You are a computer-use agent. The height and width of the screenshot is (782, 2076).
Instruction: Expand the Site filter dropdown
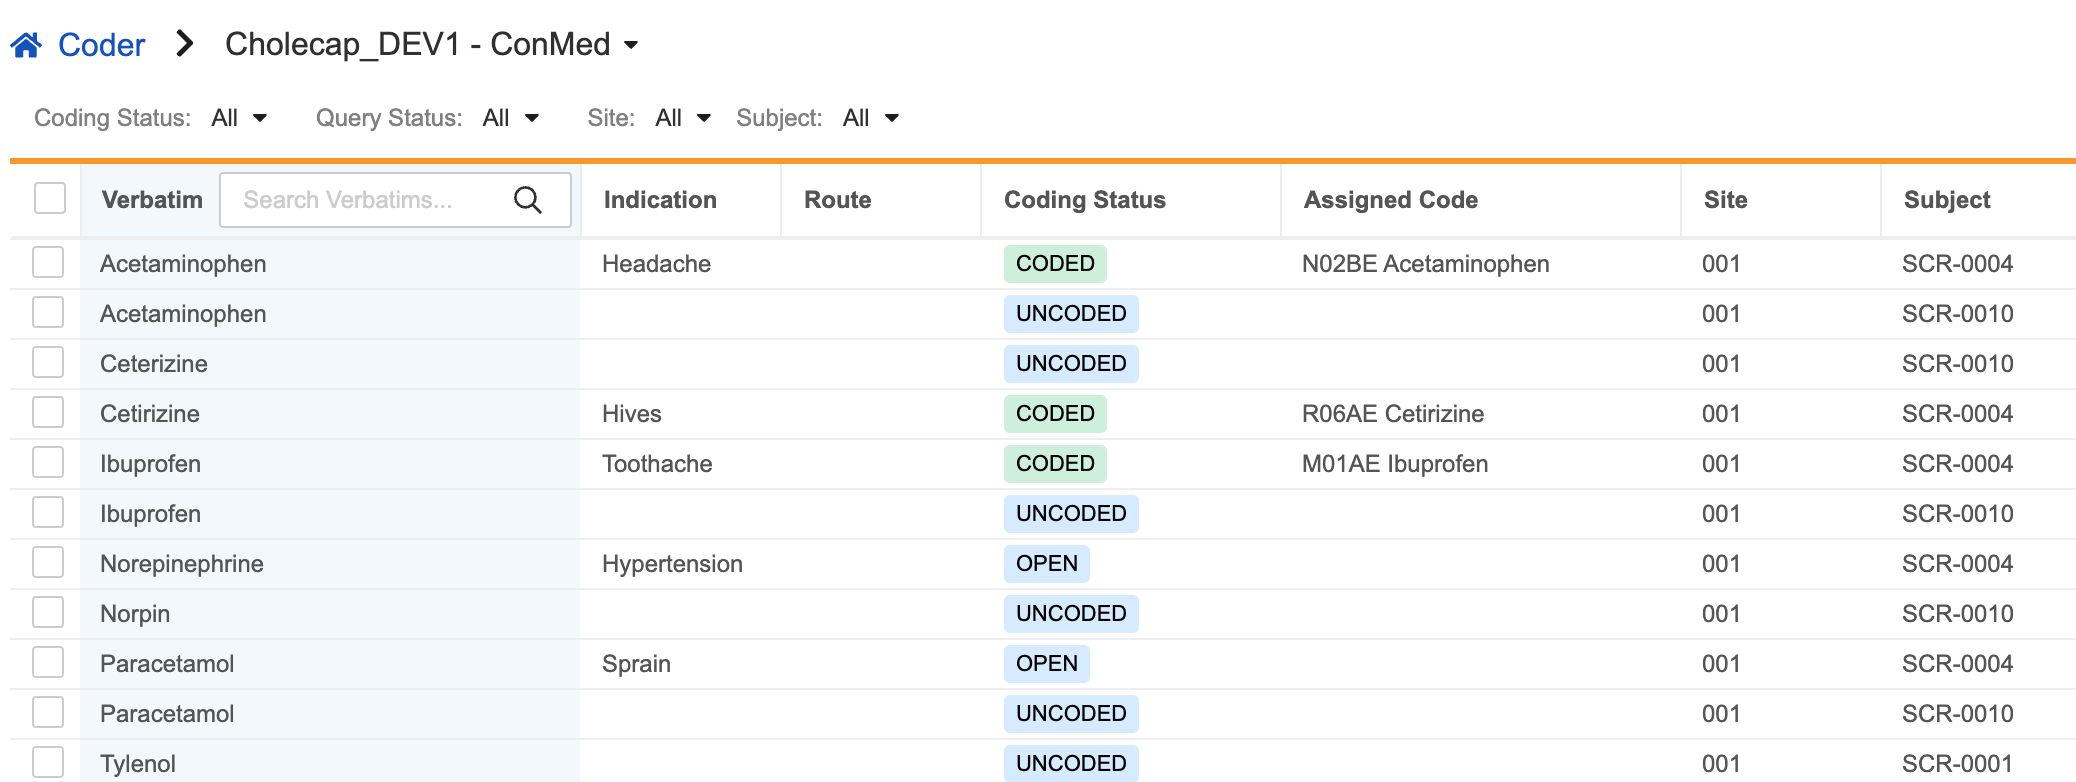pyautogui.click(x=683, y=118)
